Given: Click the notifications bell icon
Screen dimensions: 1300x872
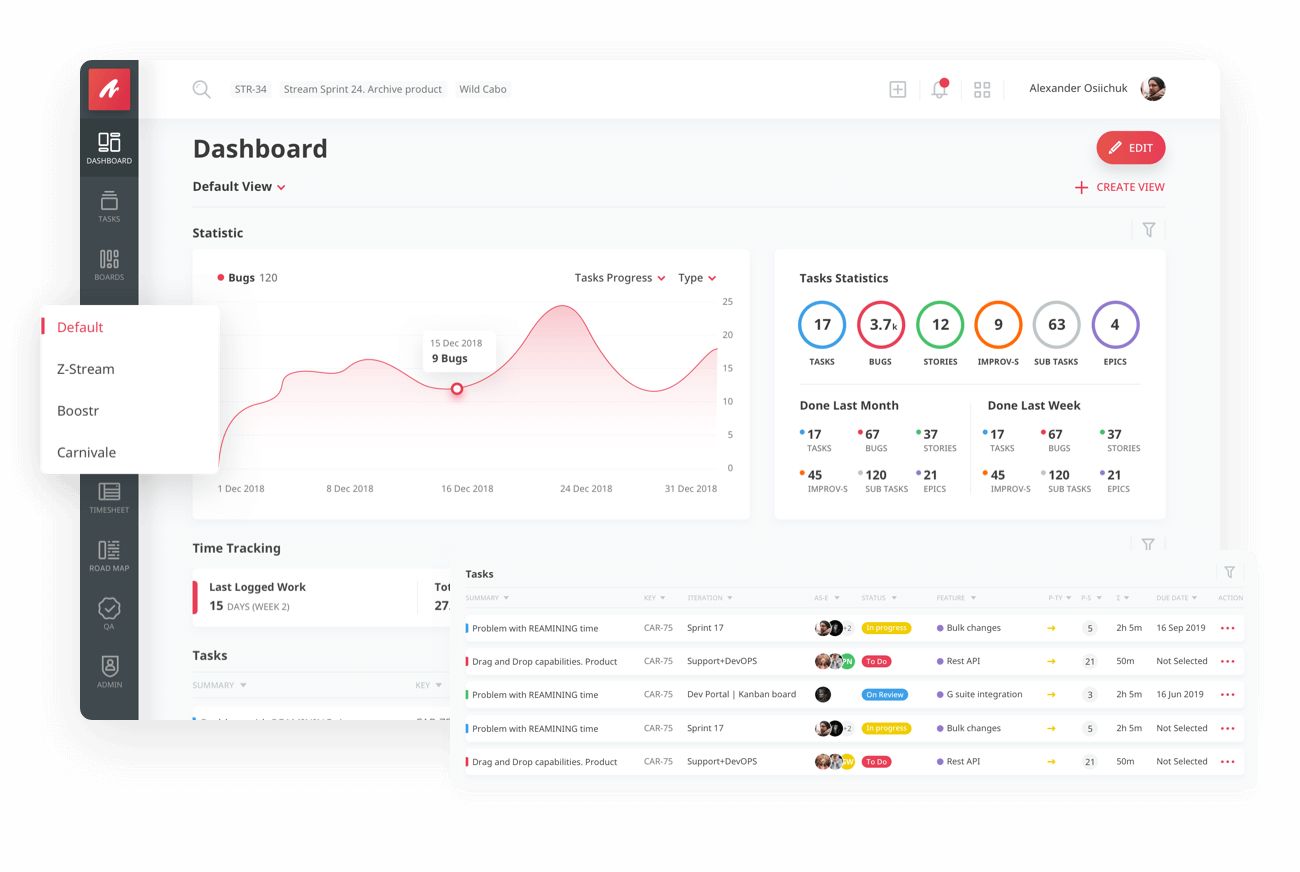Looking at the screenshot, I should pos(938,89).
